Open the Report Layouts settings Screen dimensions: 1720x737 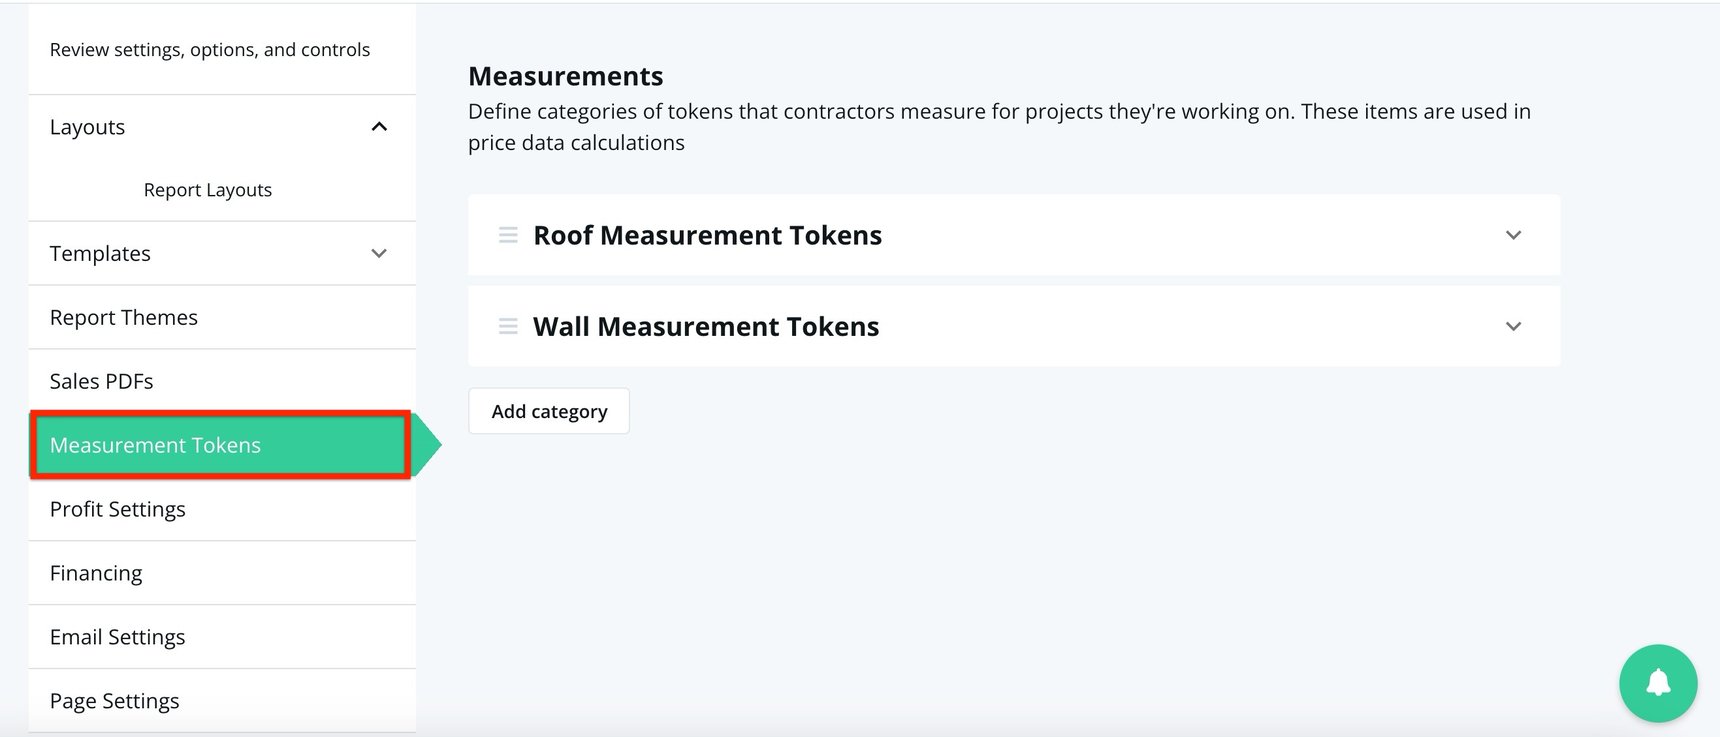pos(206,189)
